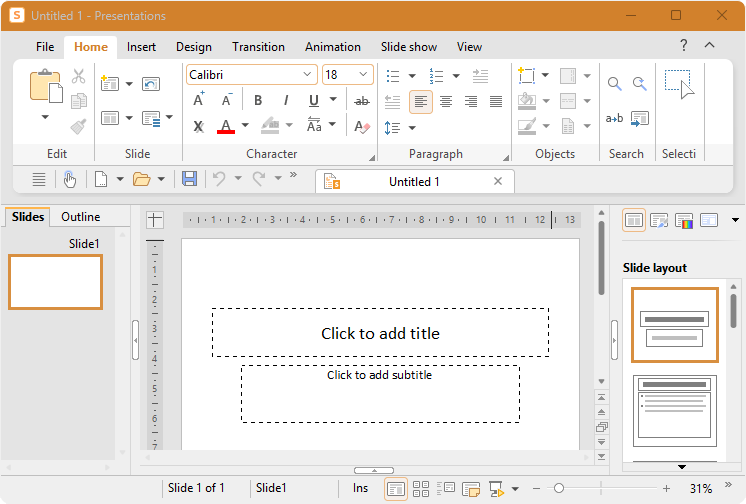Switch to the Outline tab
Image resolution: width=746 pixels, height=504 pixels.
pos(81,217)
